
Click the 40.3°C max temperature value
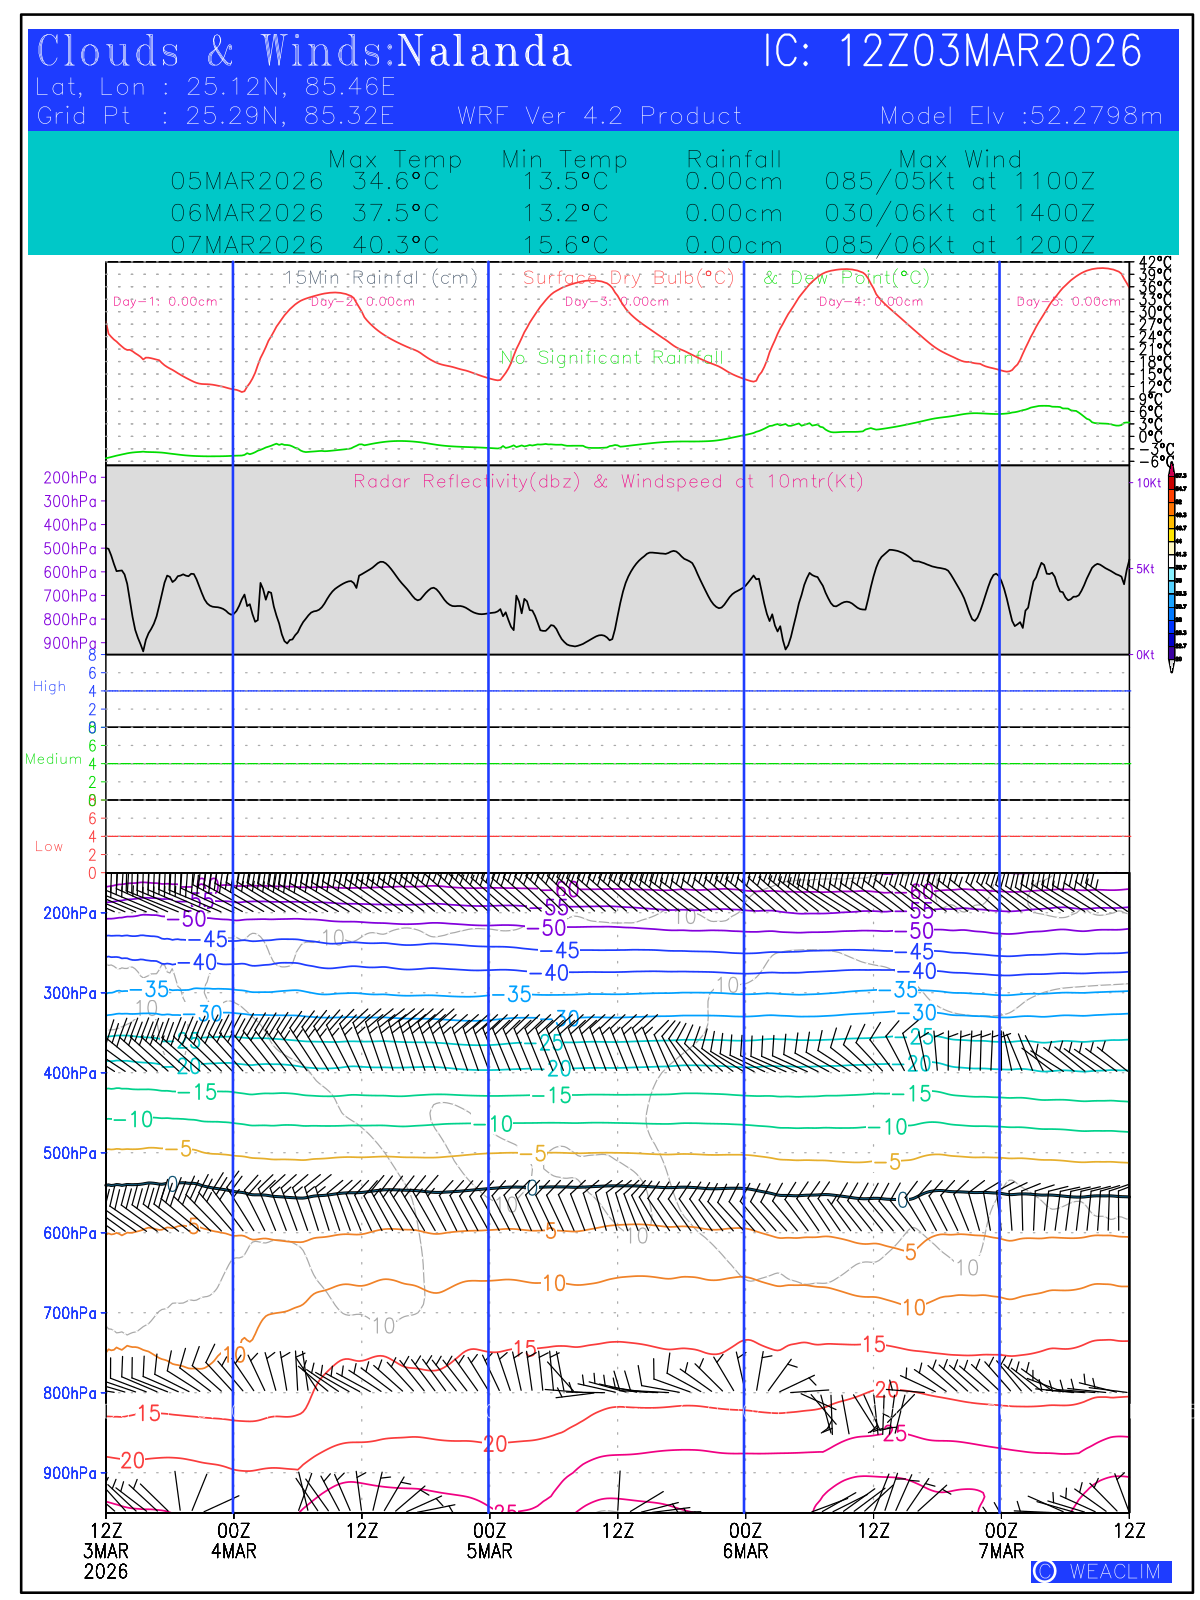(x=395, y=245)
